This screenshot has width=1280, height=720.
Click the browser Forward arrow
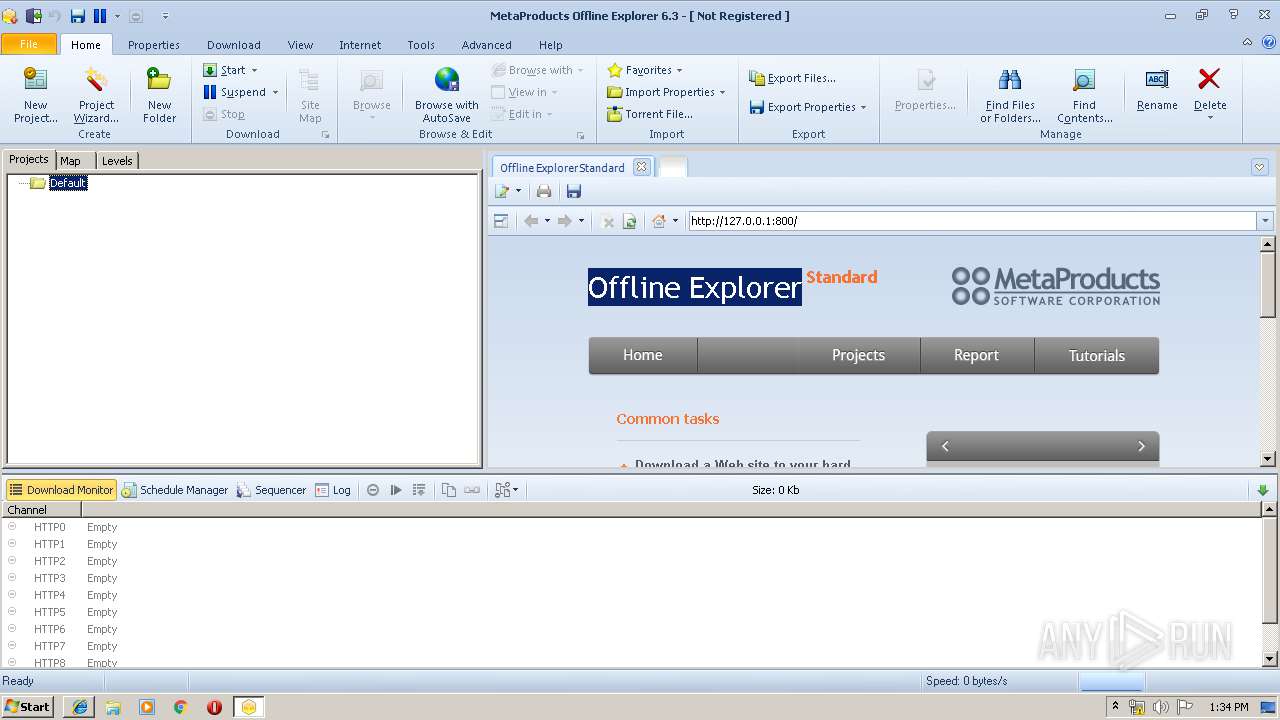(565, 221)
